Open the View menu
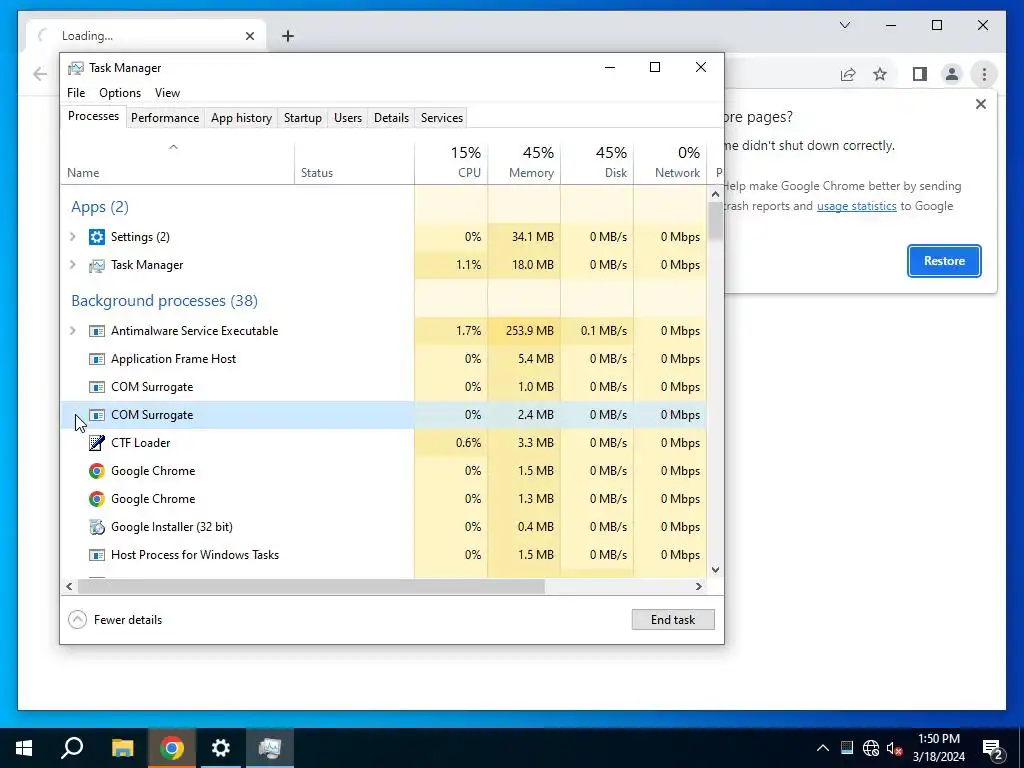 pos(167,93)
